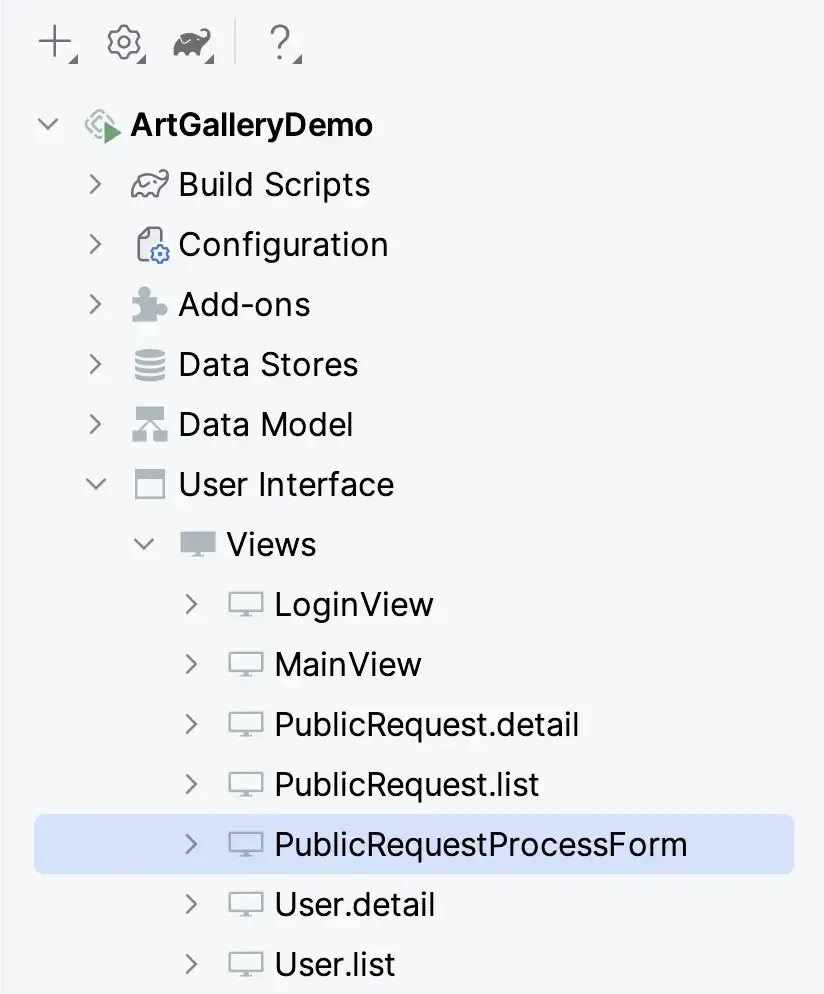Collapse the Views folder chevron
Image resolution: width=824 pixels, height=994 pixels.
click(144, 545)
